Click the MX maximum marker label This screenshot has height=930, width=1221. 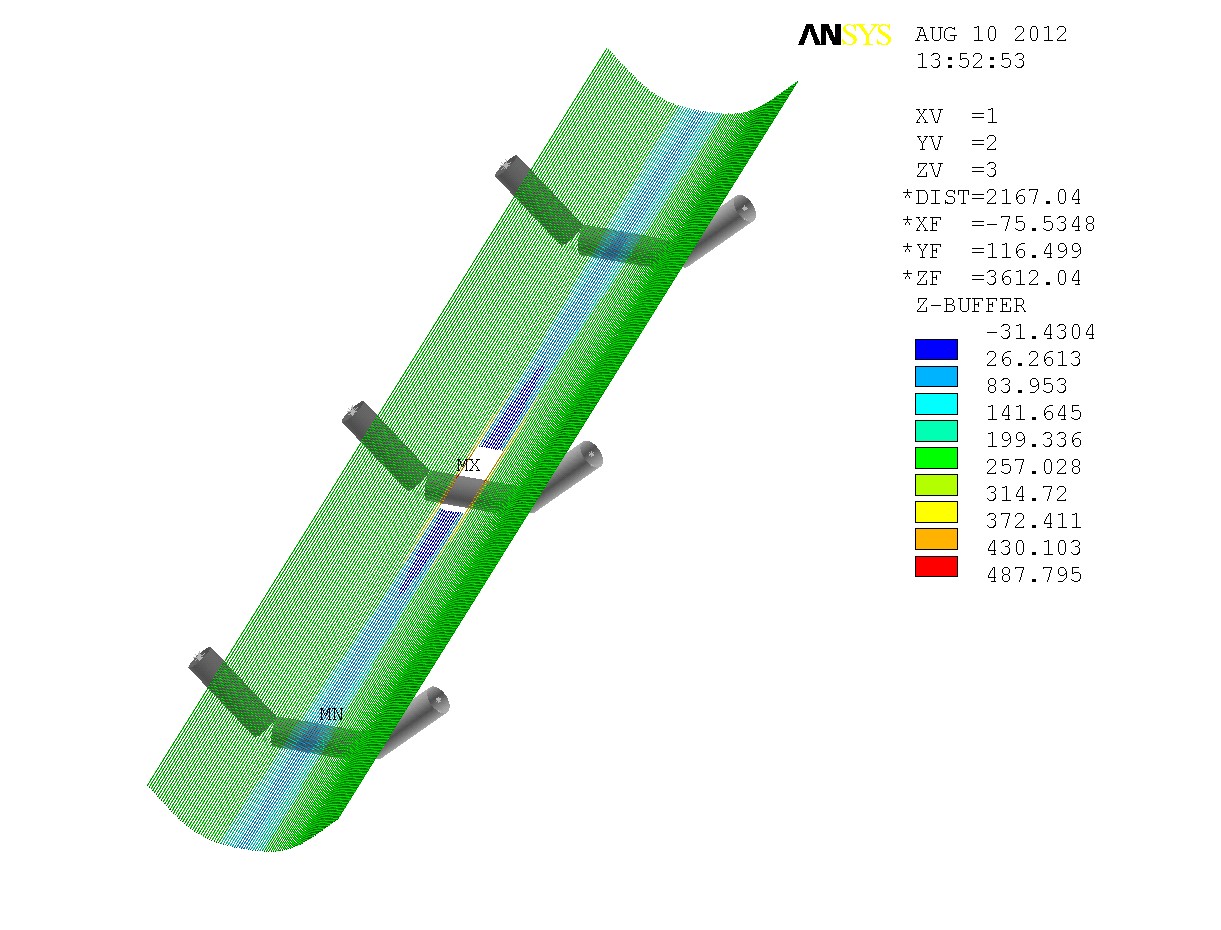pyautogui.click(x=468, y=465)
